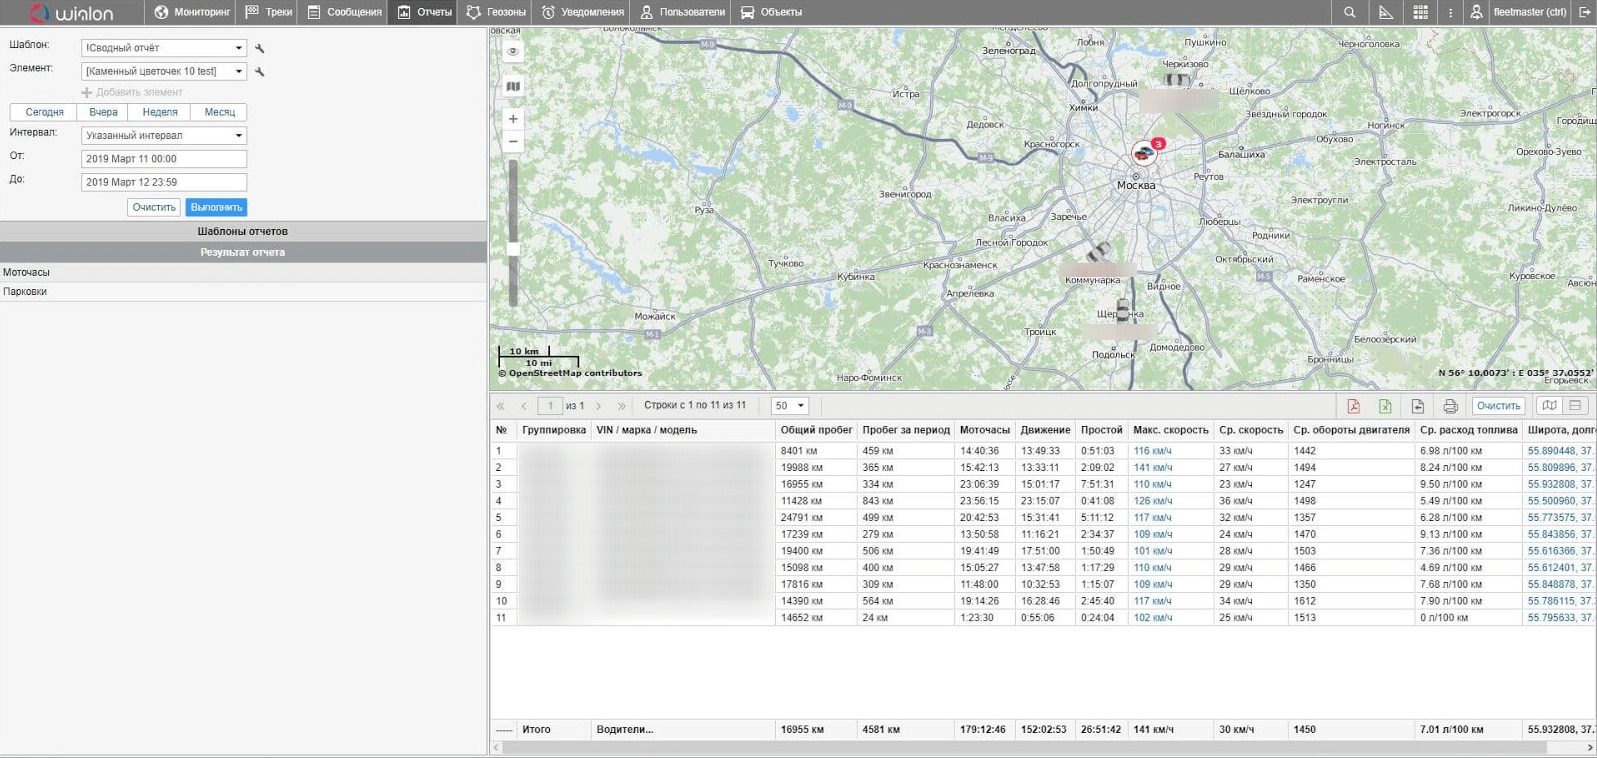Toggle table split view button
Viewport: 1597px width, 758px height.
(x=1575, y=406)
